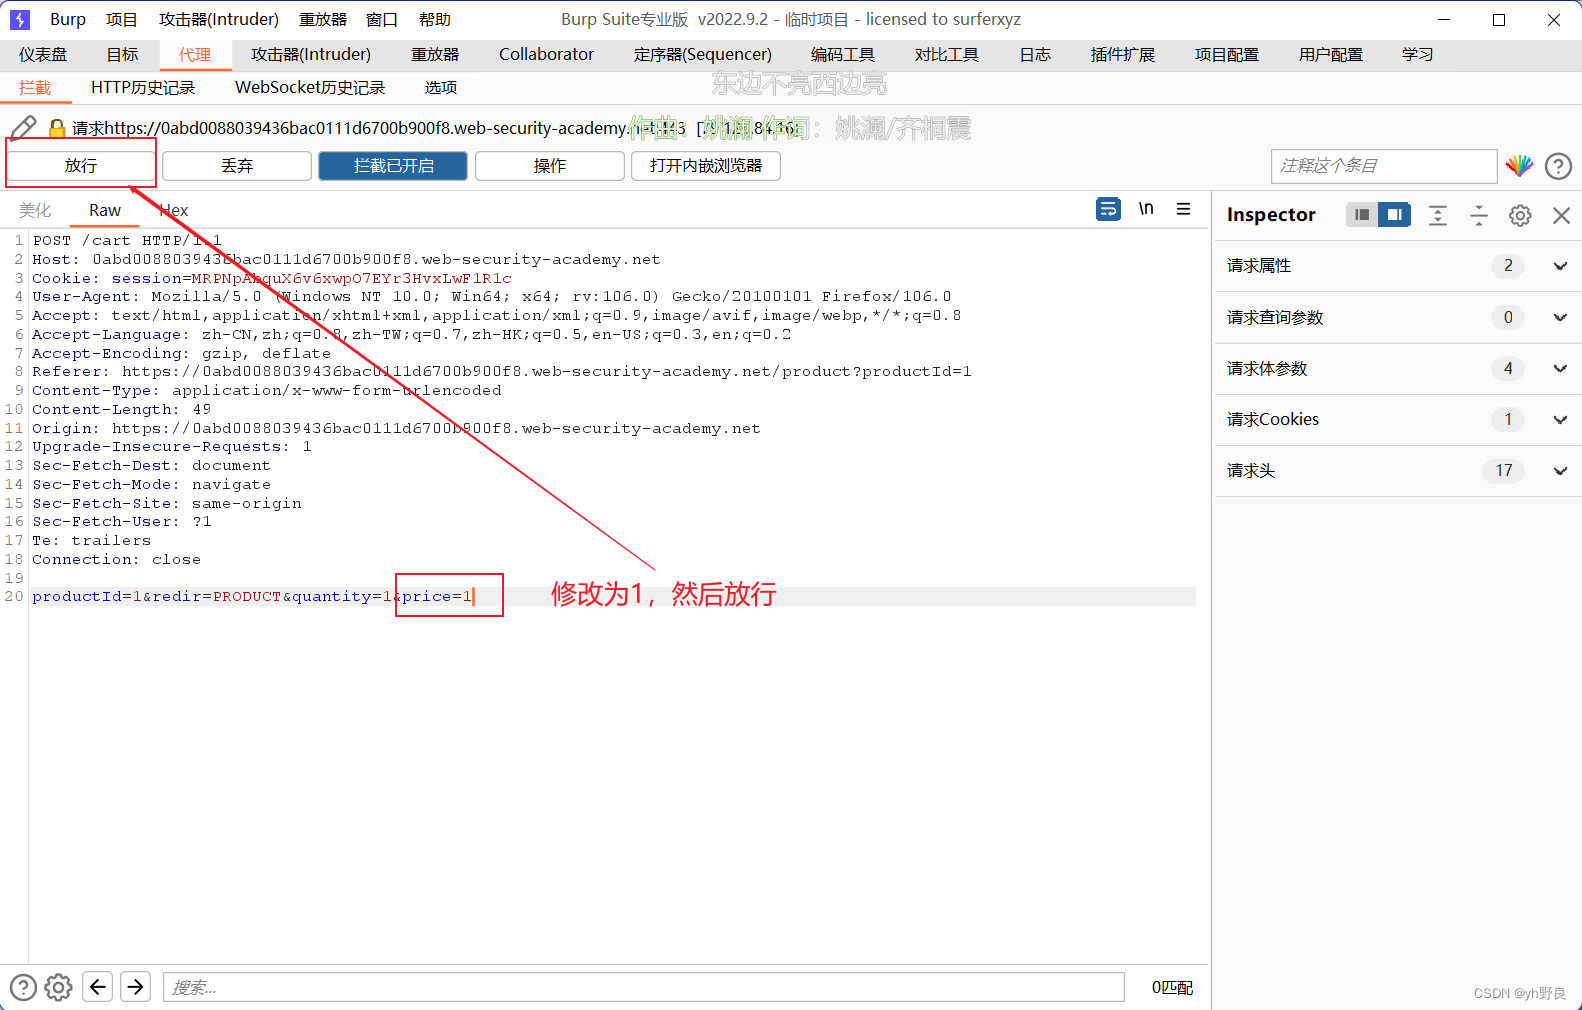The image size is (1582, 1010).
Task: Expand the 请求查询参数 section
Action: click(x=1398, y=318)
